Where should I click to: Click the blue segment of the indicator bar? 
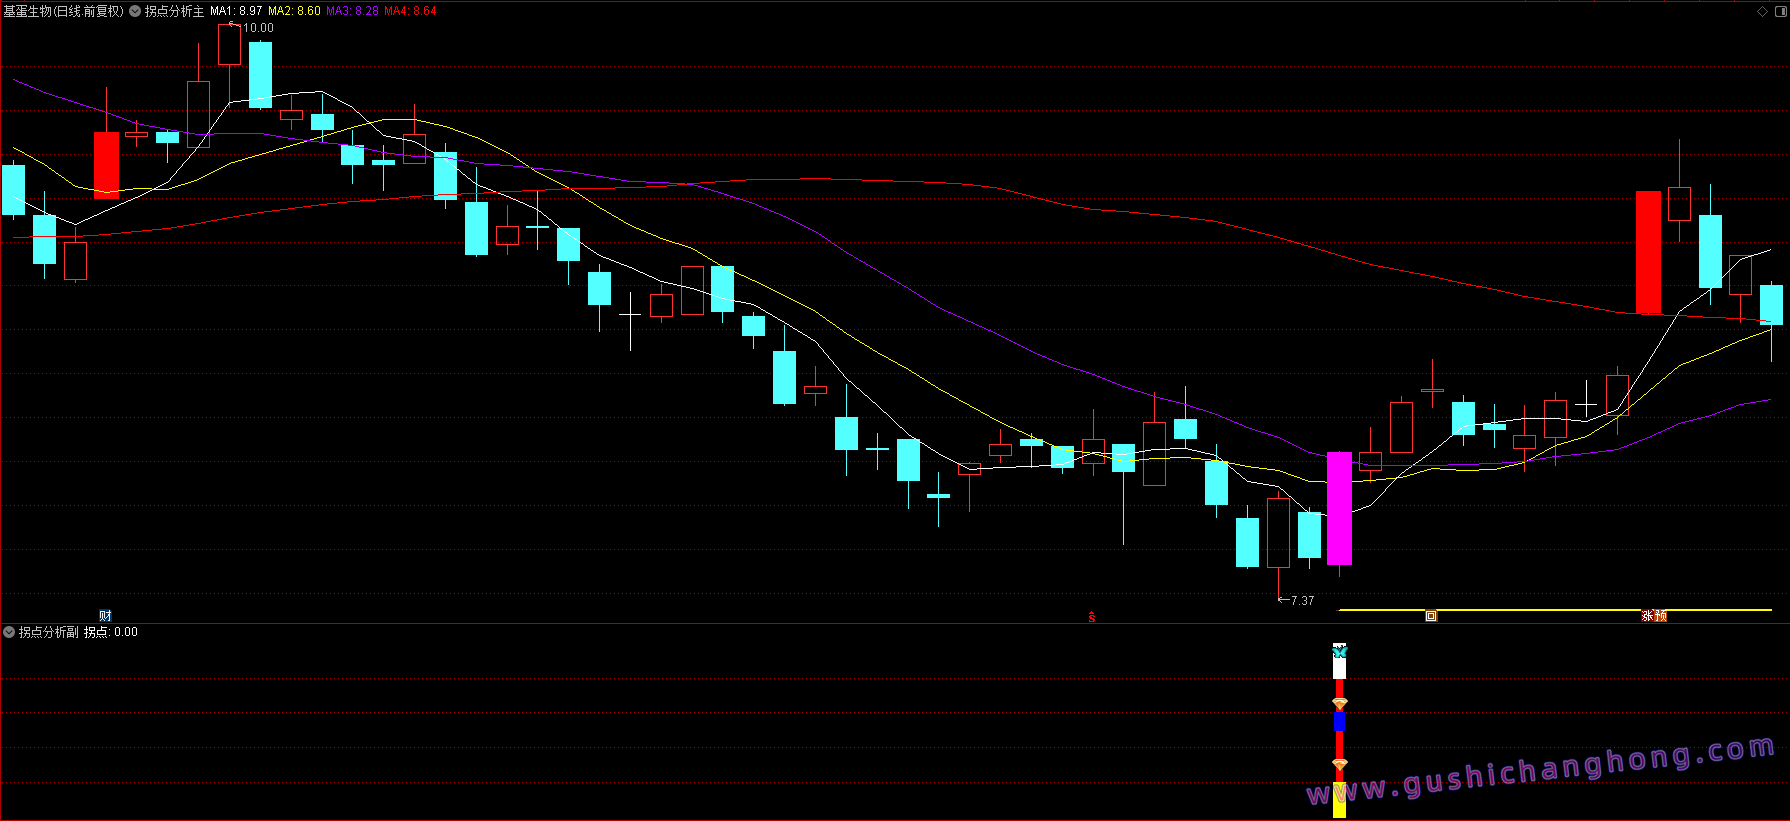coord(1340,721)
